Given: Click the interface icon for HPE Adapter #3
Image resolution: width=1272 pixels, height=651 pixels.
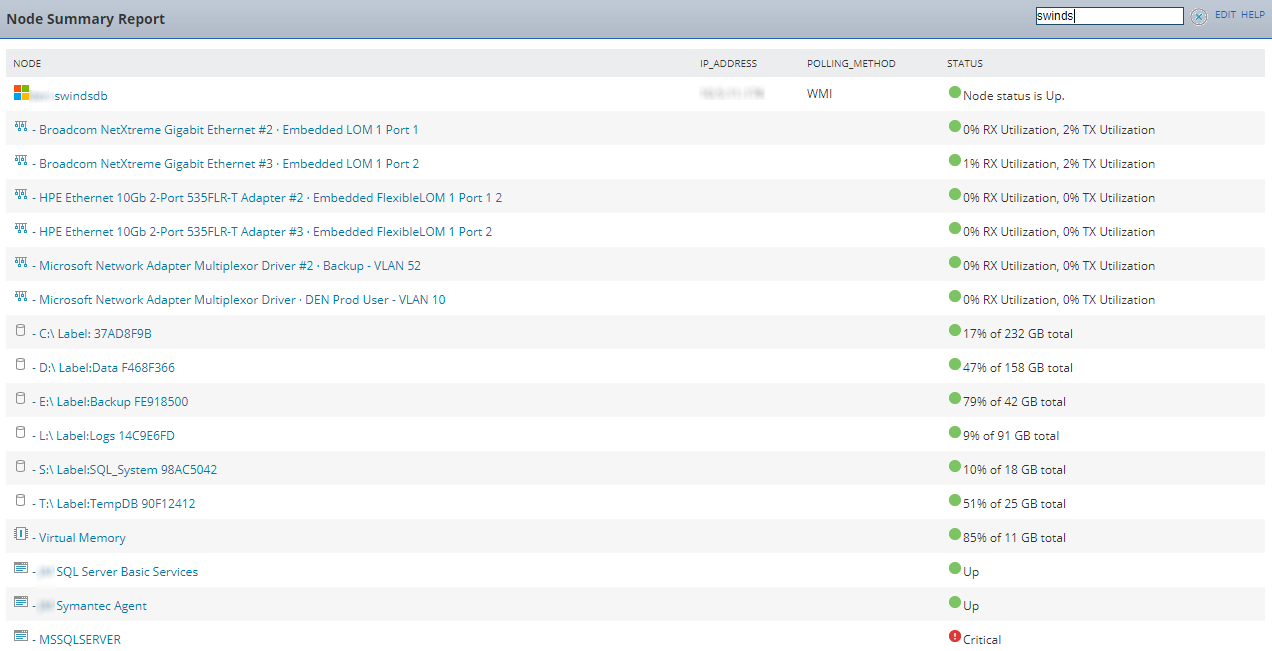Looking at the screenshot, I should [21, 229].
